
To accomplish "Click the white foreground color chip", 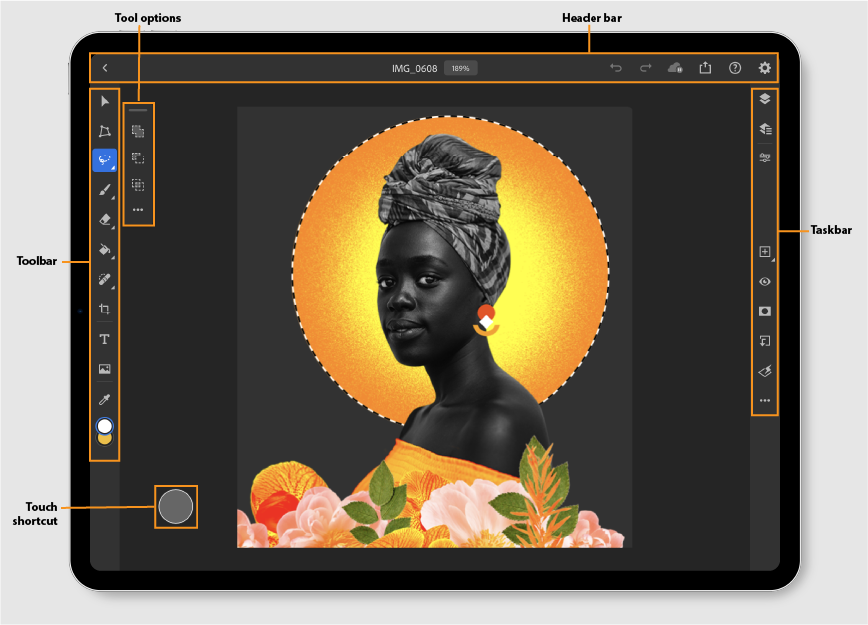I will tap(105, 426).
